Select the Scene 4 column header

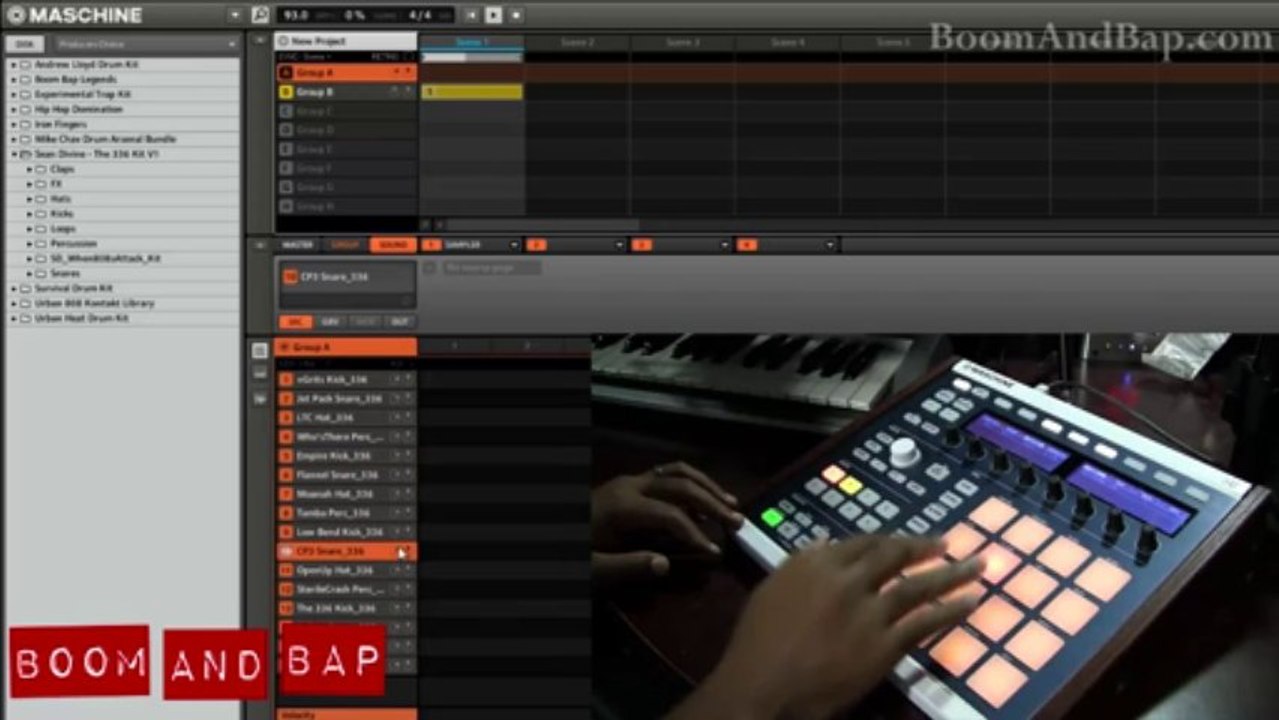pyautogui.click(x=788, y=42)
